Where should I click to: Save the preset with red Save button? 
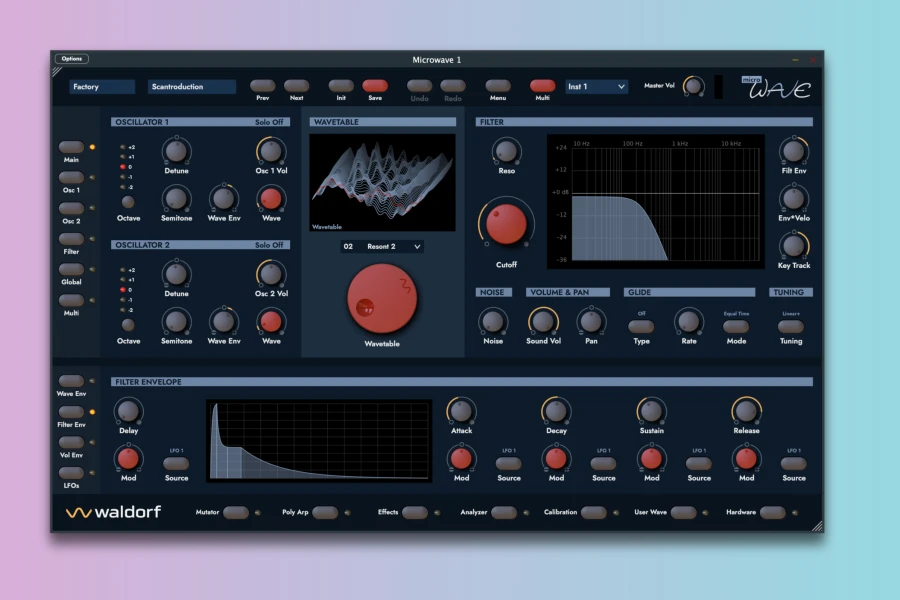tap(375, 86)
